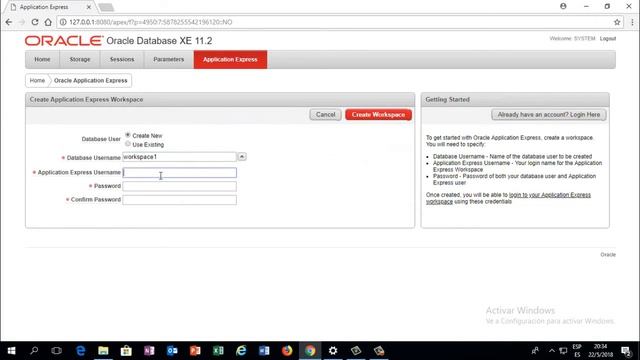The height and width of the screenshot is (360, 640).
Task: Open Excel from taskbar
Action: (x=218, y=351)
